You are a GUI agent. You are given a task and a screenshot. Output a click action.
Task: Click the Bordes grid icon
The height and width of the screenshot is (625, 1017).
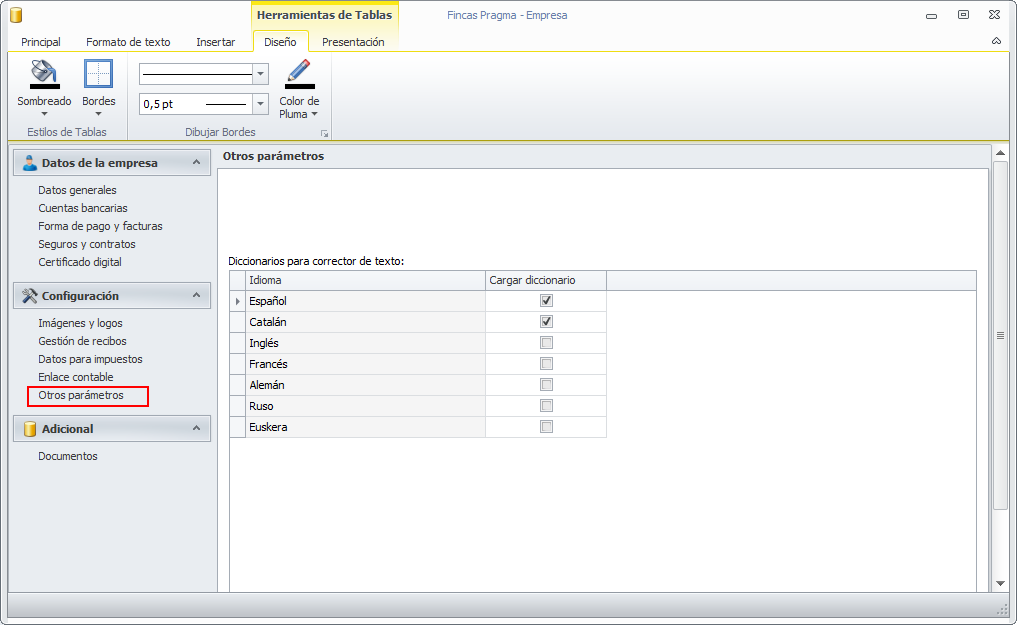pyautogui.click(x=98, y=74)
